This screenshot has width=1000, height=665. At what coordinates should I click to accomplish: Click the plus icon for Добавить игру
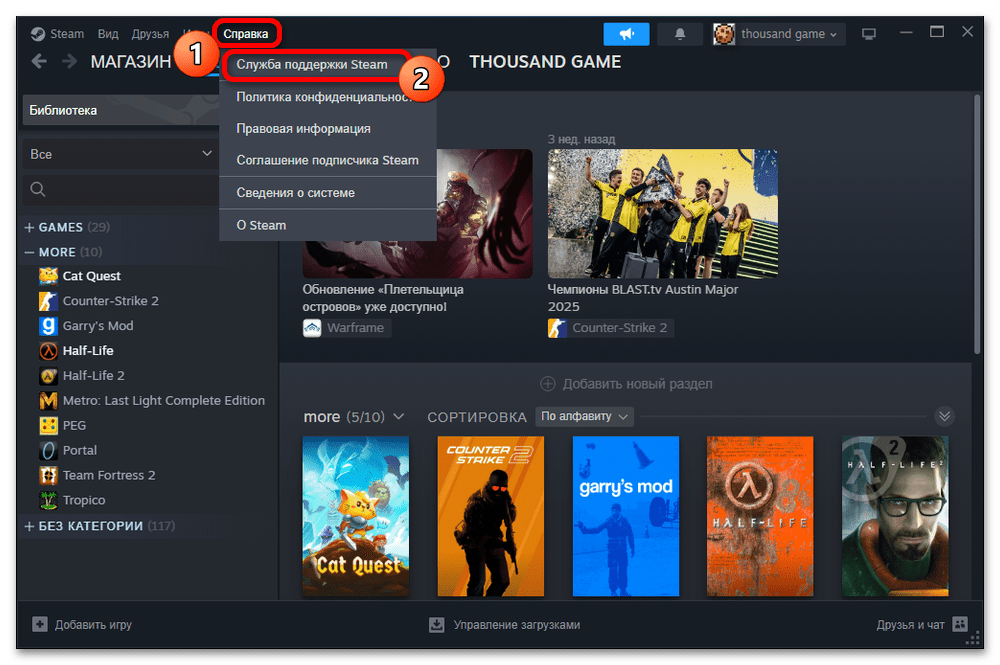(40, 624)
